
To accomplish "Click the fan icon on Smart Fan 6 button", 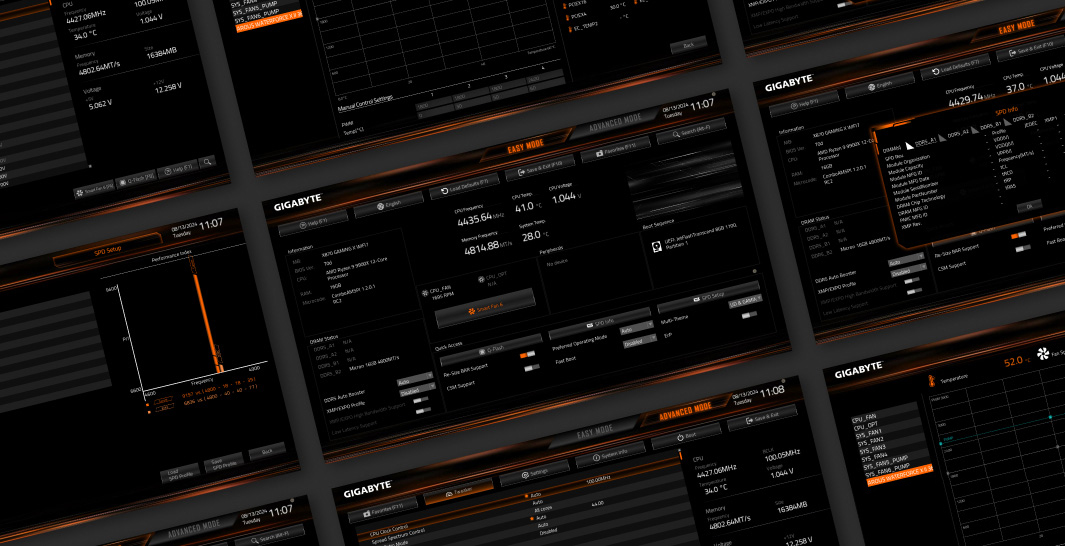I will 470,312.
